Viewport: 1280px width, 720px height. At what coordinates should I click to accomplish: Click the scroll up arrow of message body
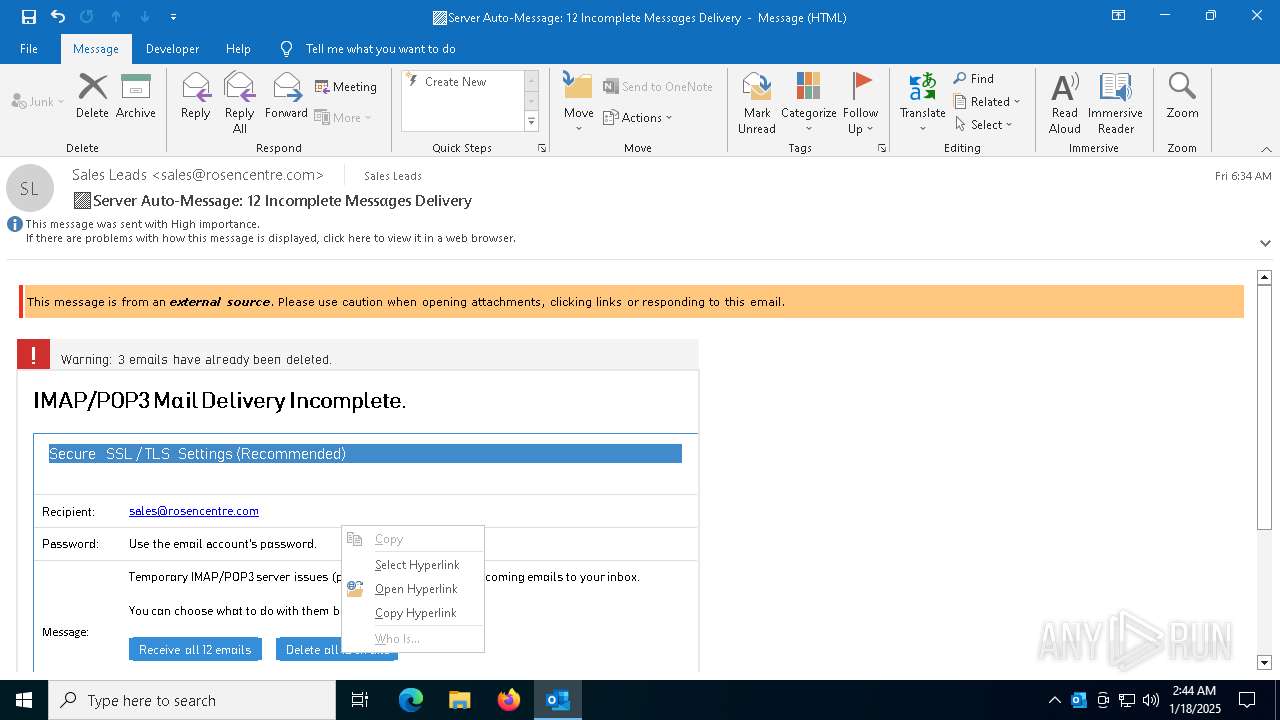coord(1264,277)
